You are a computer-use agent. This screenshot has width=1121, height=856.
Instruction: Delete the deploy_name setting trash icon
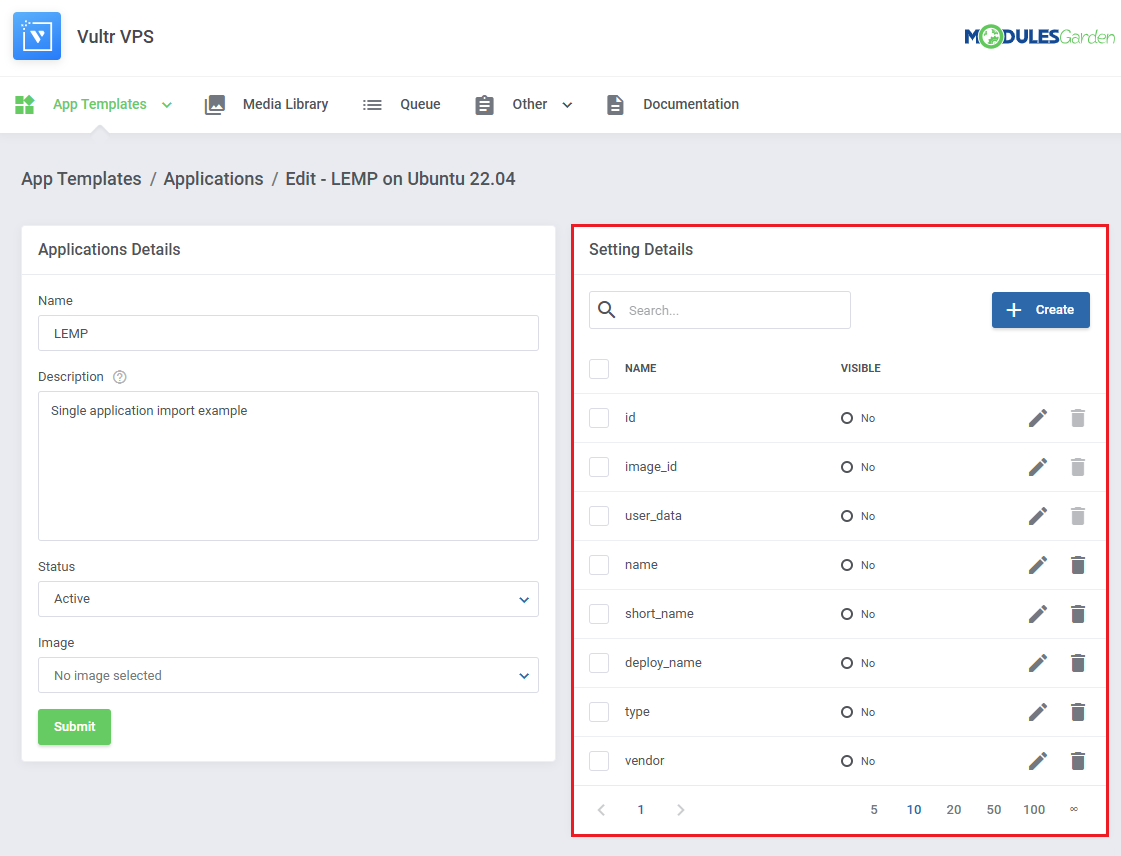tap(1078, 663)
